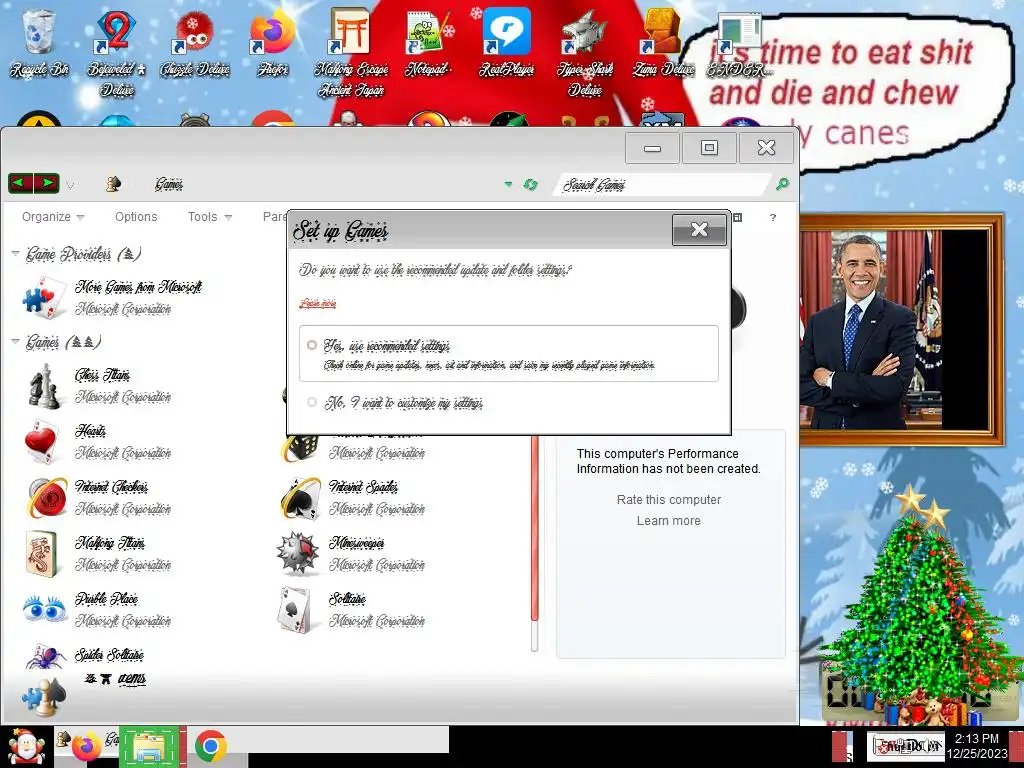This screenshot has width=1024, height=768.
Task: Open File Explorer from the taskbar
Action: tap(150, 746)
